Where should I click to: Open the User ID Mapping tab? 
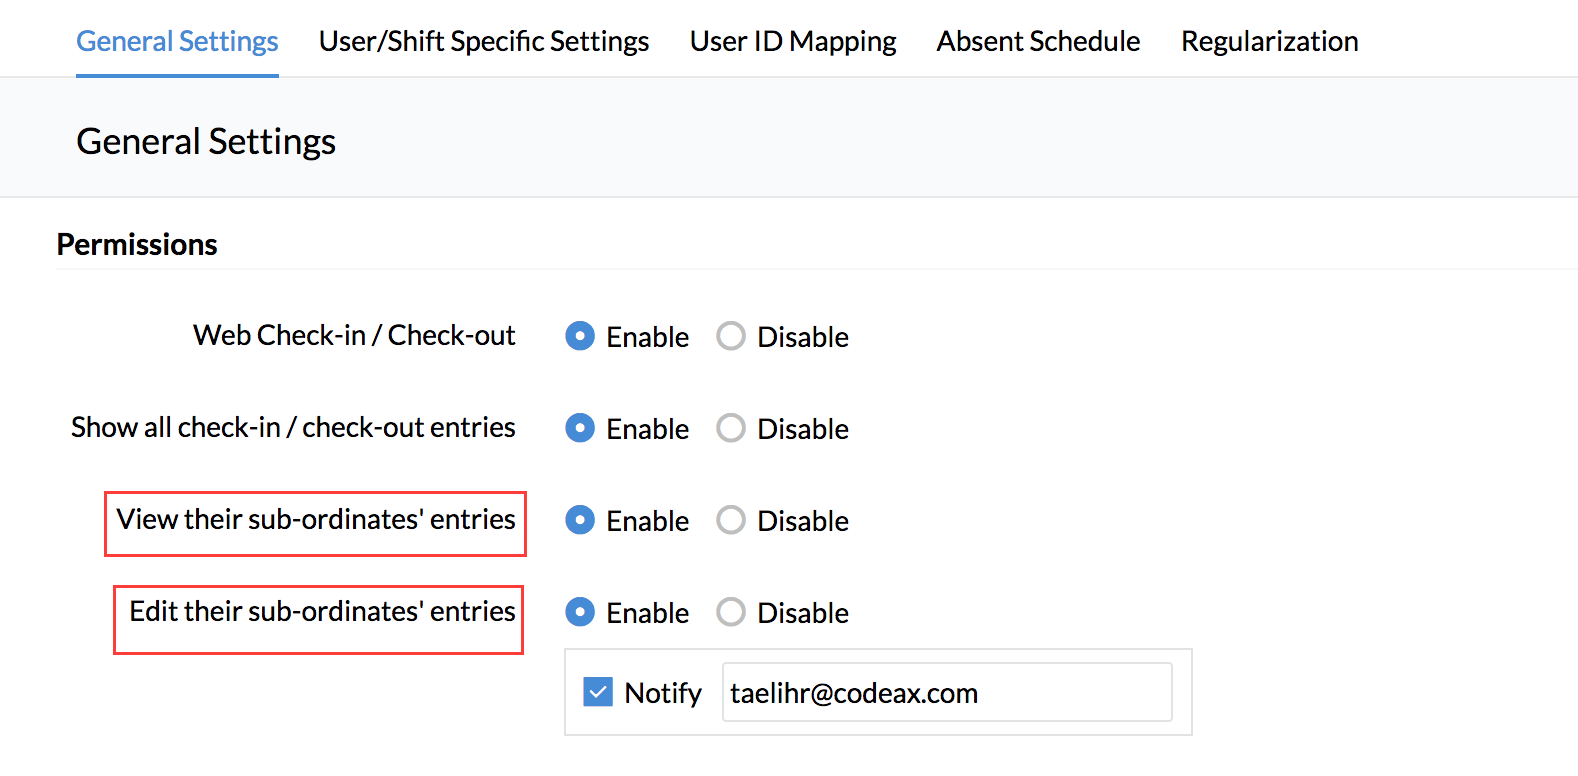[793, 41]
